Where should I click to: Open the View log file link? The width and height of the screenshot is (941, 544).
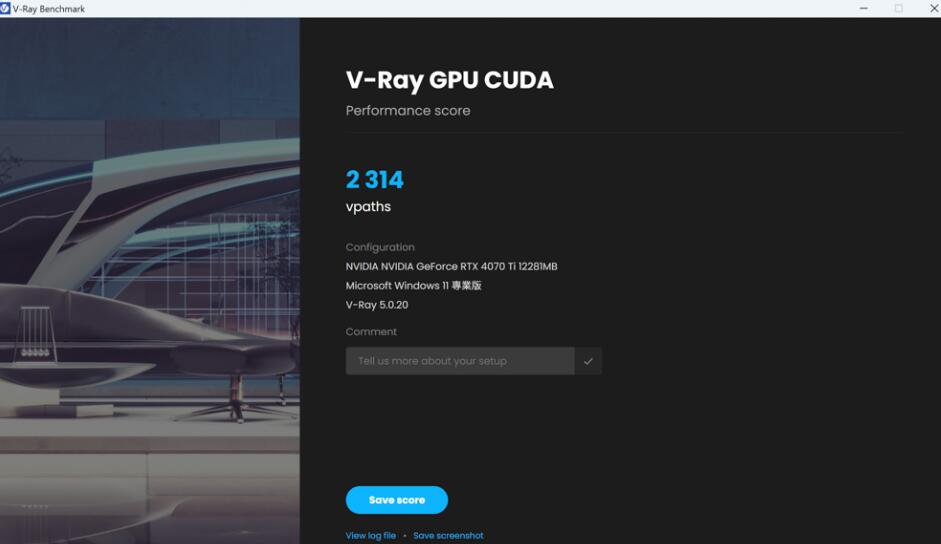point(370,536)
